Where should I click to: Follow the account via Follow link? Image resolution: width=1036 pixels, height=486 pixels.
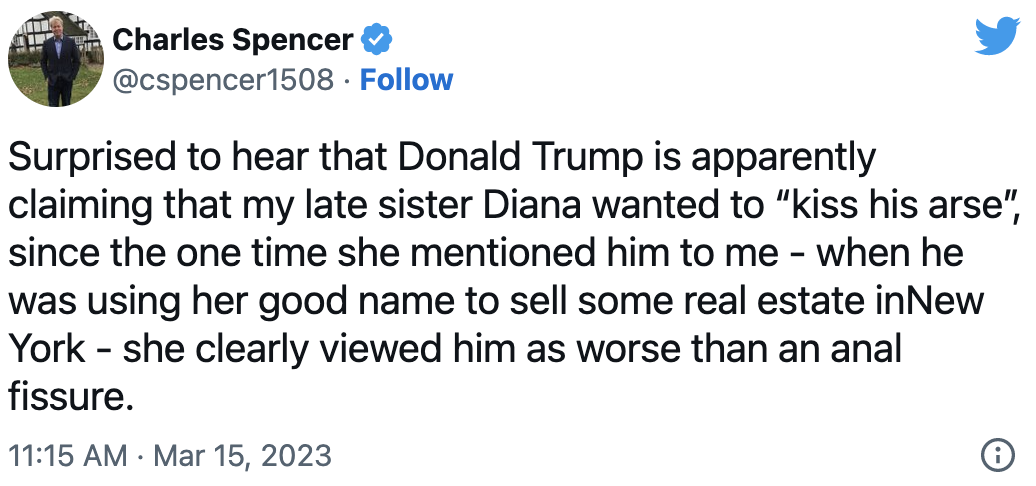(406, 79)
